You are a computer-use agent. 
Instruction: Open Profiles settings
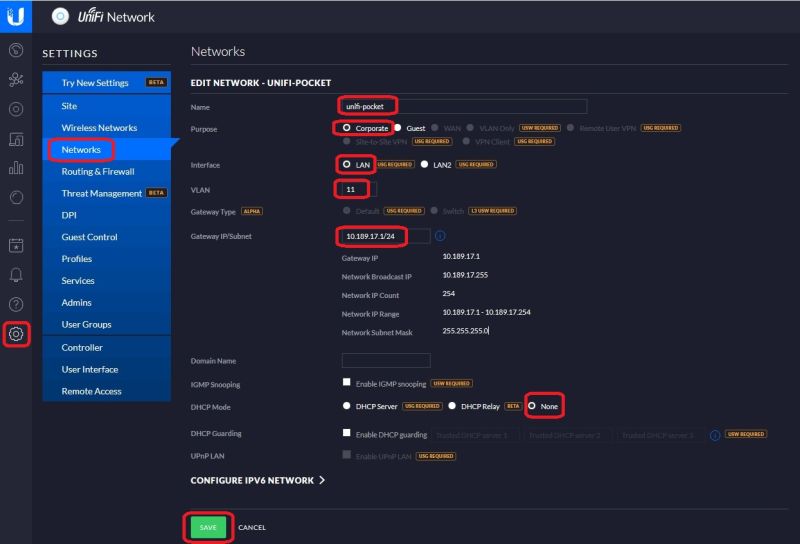coord(107,259)
